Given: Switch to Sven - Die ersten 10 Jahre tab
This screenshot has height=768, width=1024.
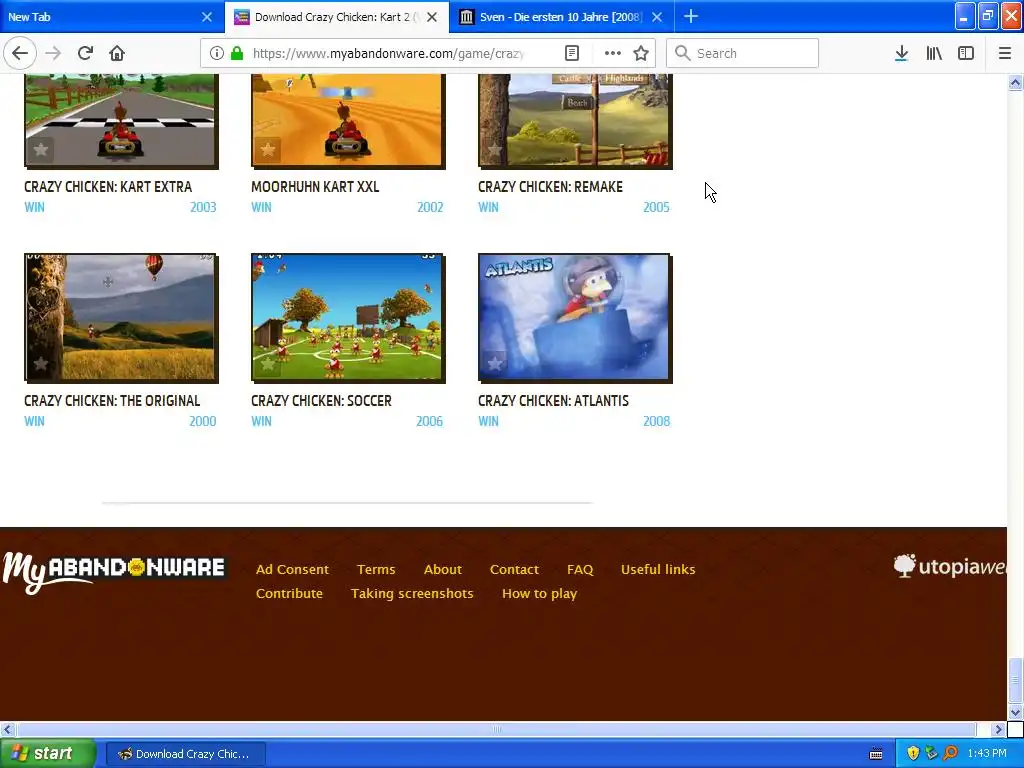Looking at the screenshot, I should click(x=551, y=17).
